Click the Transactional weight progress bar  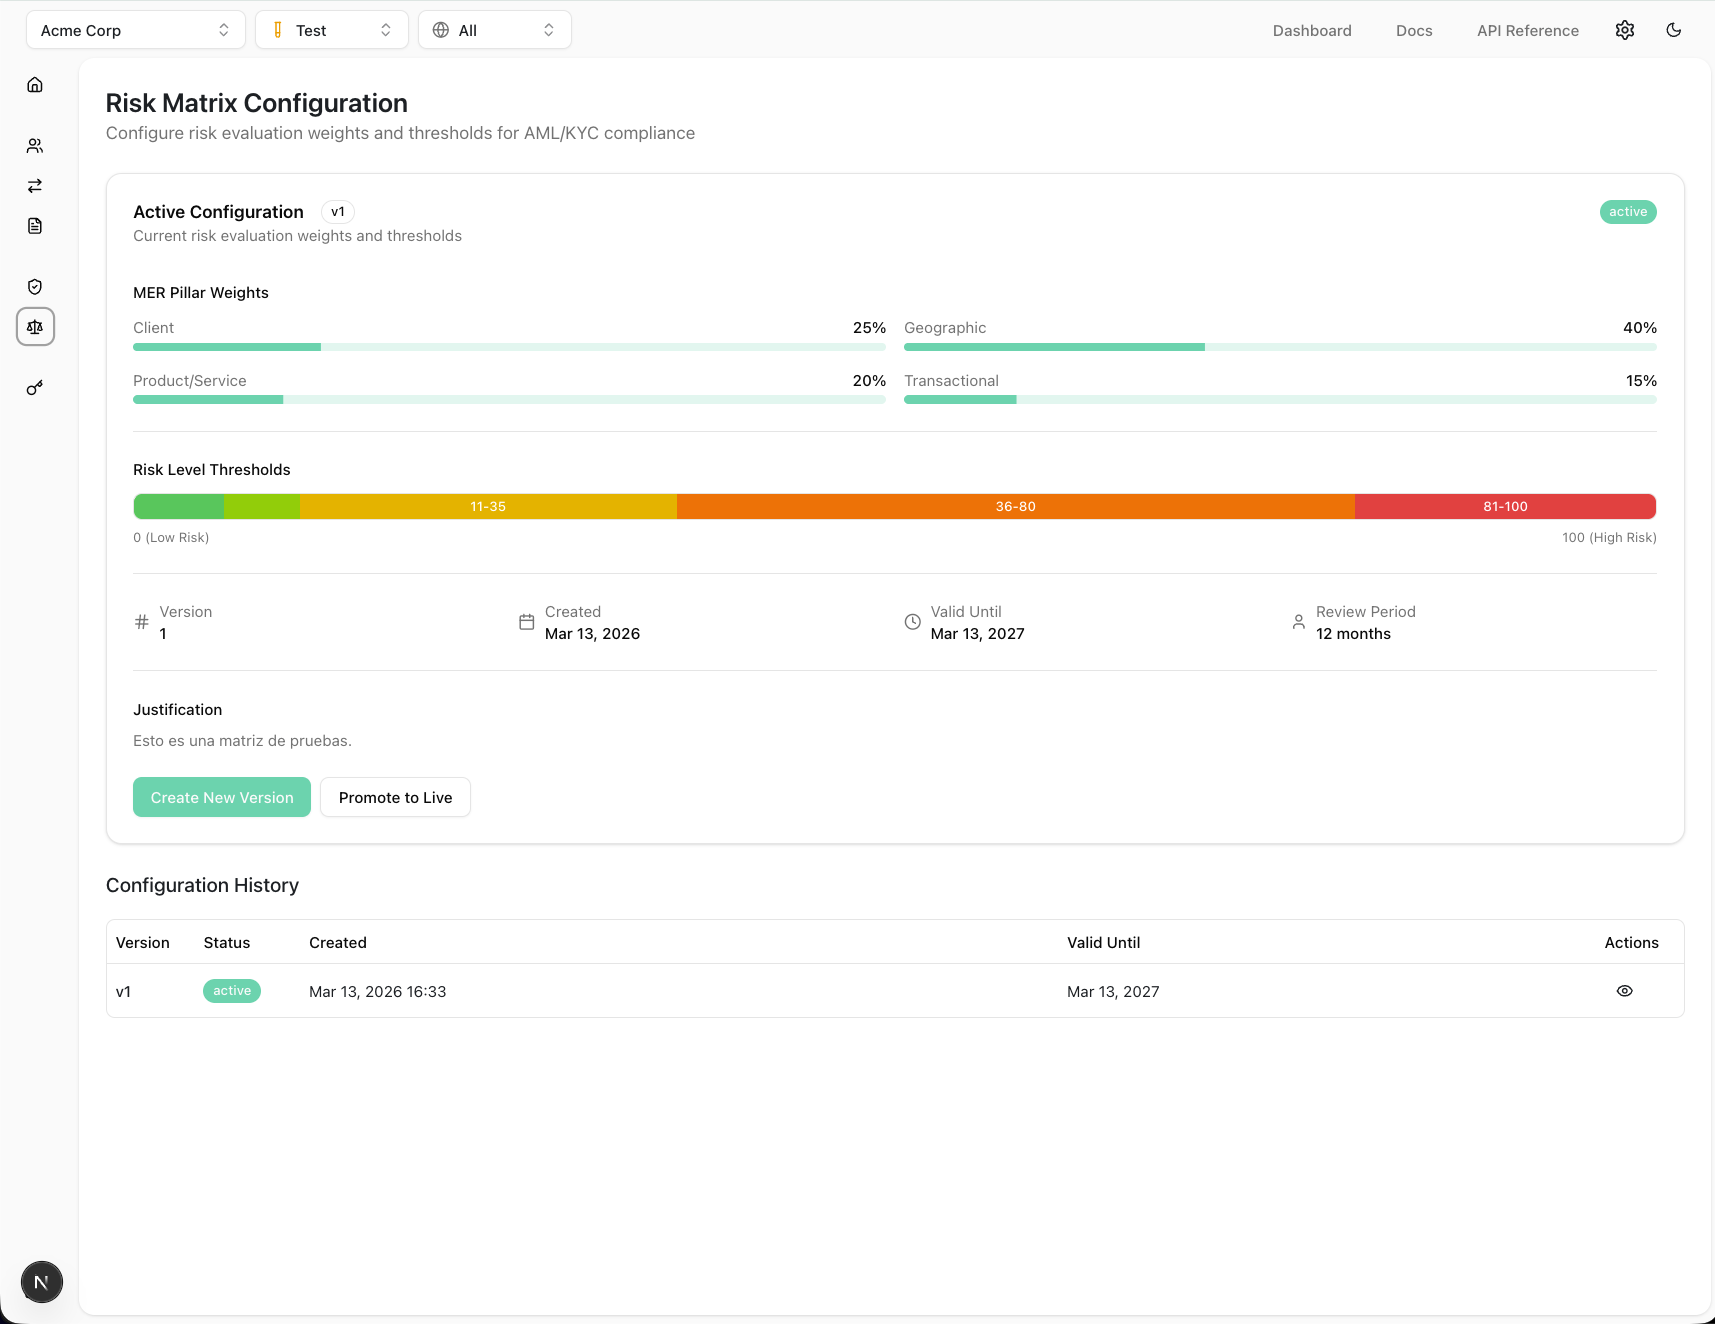[x=1280, y=400]
